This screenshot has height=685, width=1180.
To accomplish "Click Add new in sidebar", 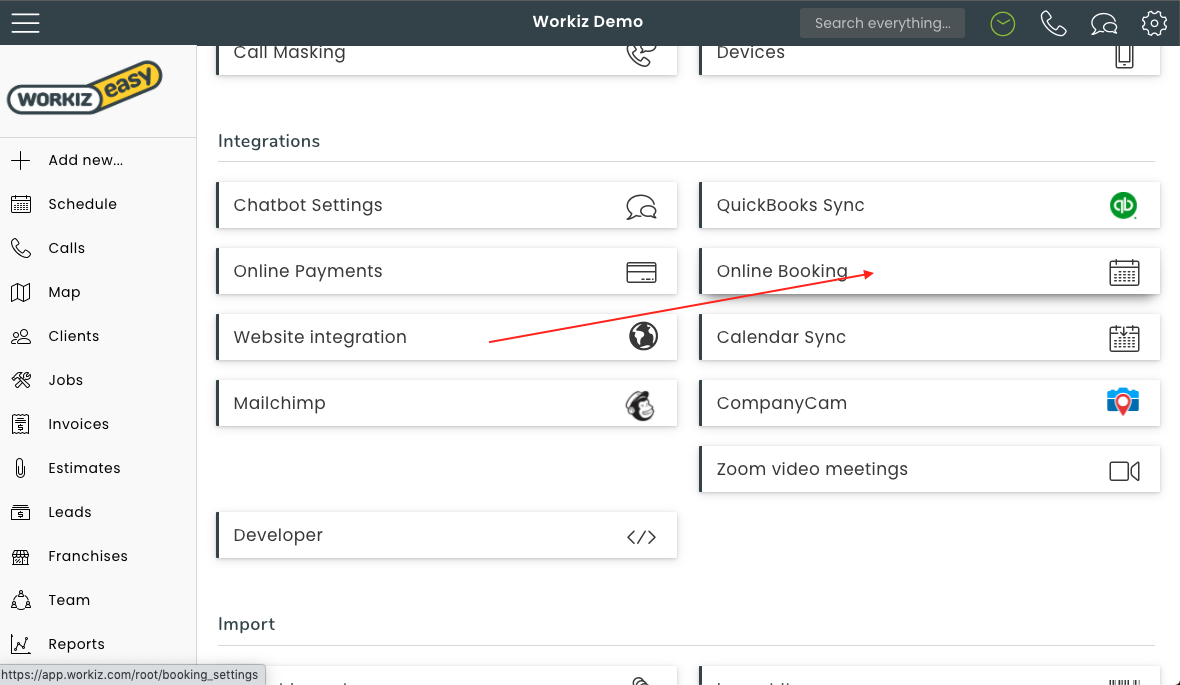I will [x=85, y=160].
